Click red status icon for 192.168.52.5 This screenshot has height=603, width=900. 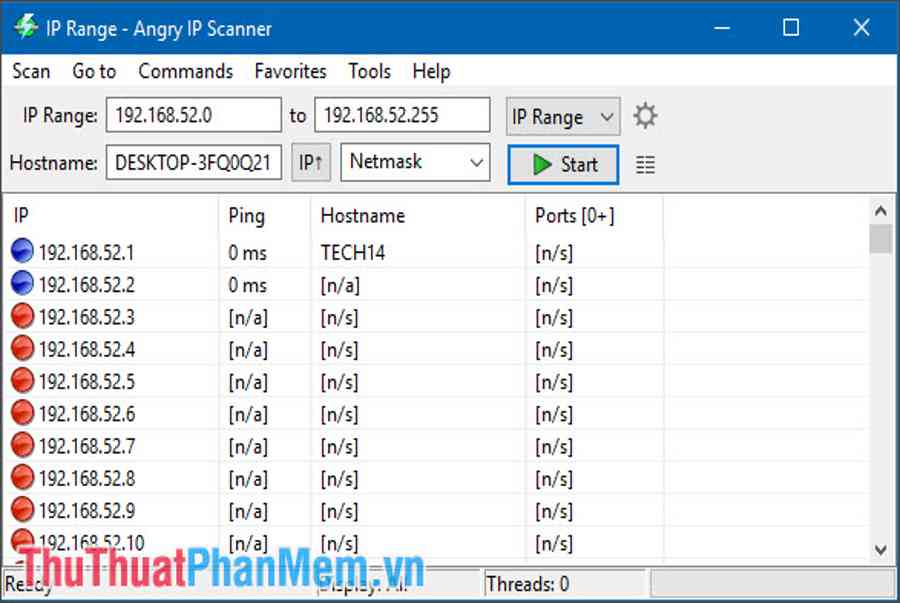point(22,380)
